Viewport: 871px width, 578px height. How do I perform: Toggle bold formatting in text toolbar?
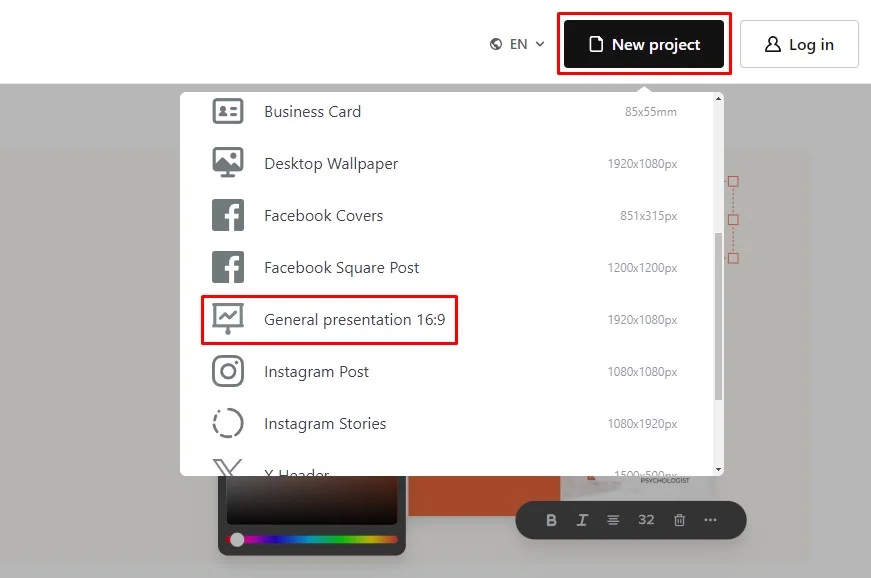coord(551,520)
